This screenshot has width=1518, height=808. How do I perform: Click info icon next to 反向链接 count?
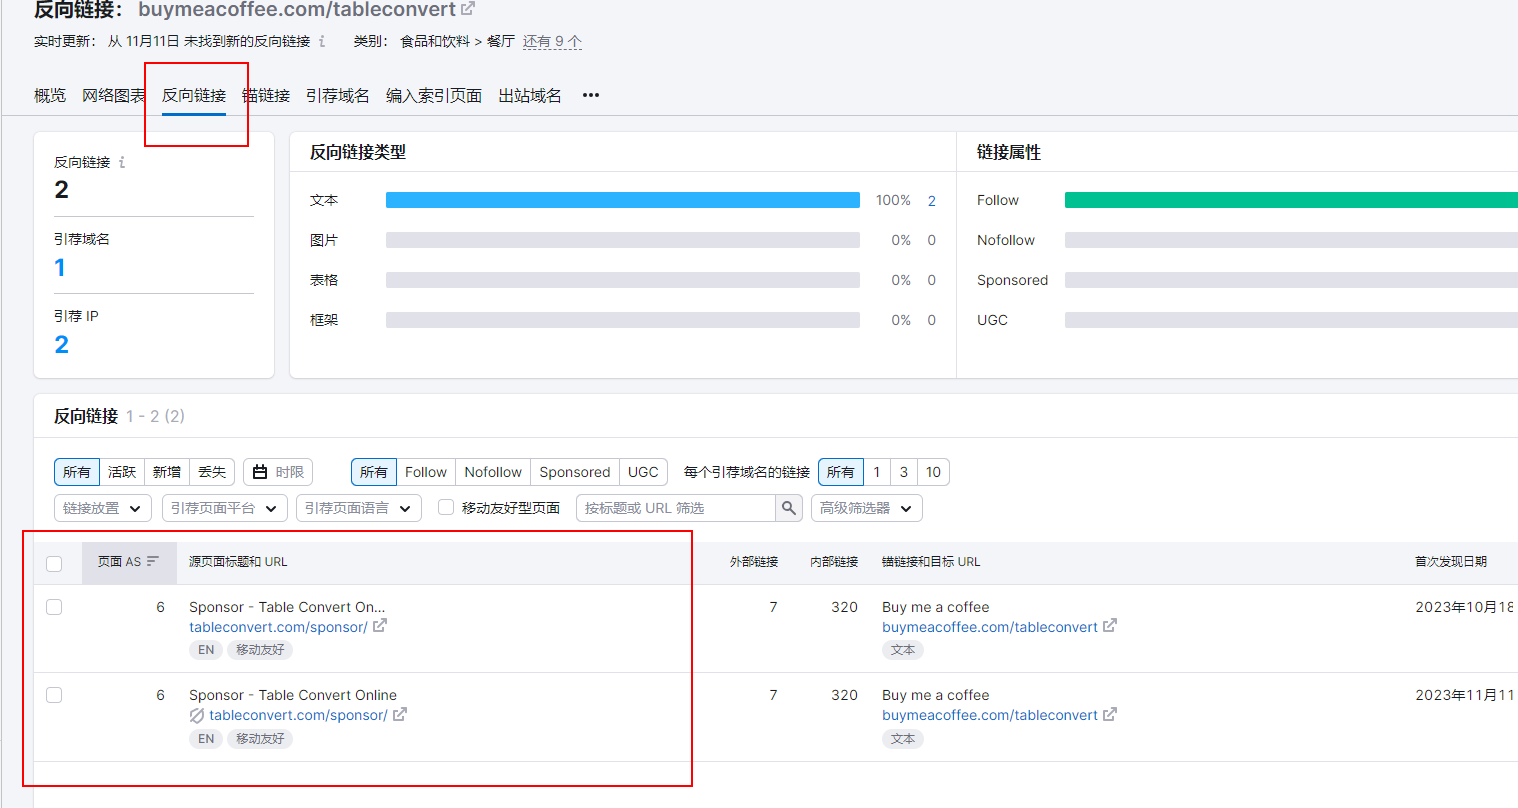[x=122, y=162]
